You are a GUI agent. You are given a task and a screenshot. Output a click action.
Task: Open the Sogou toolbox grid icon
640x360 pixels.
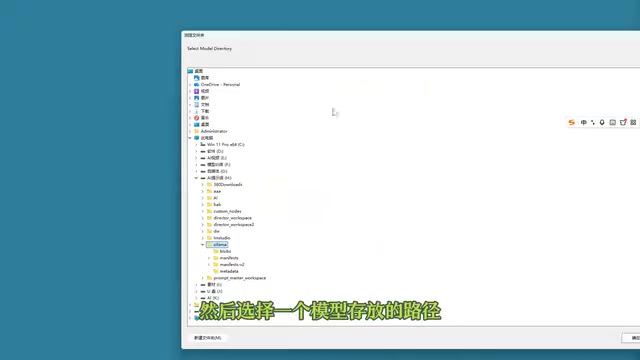tap(633, 122)
